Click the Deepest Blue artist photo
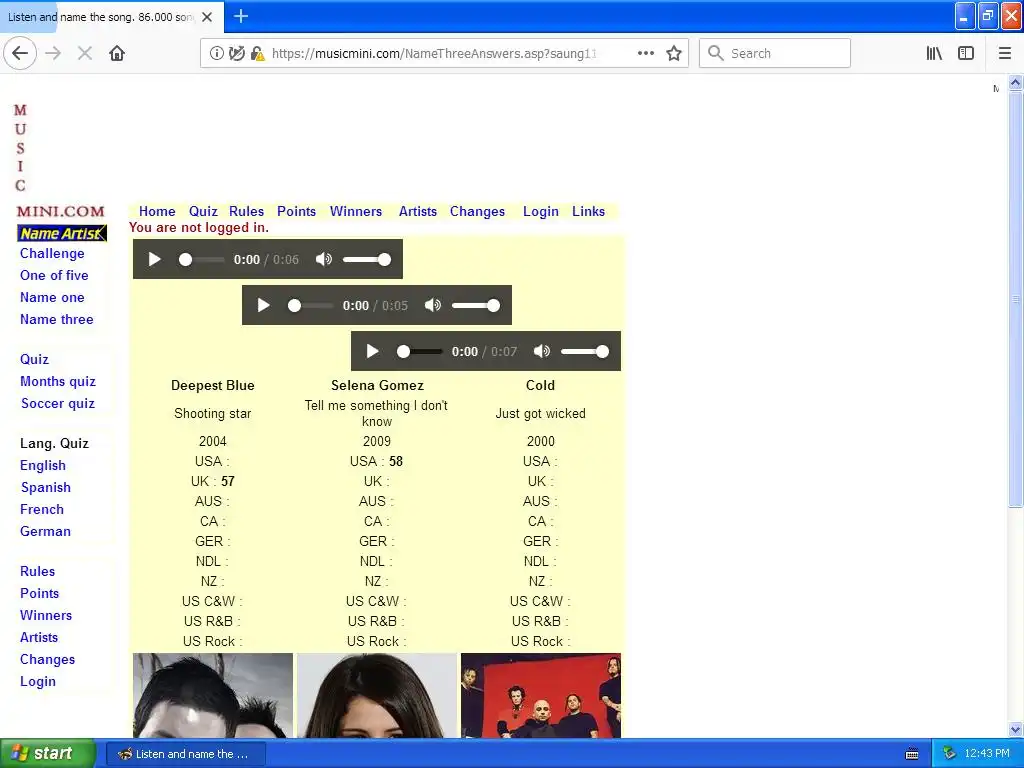1024x768 pixels. pyautogui.click(x=213, y=696)
